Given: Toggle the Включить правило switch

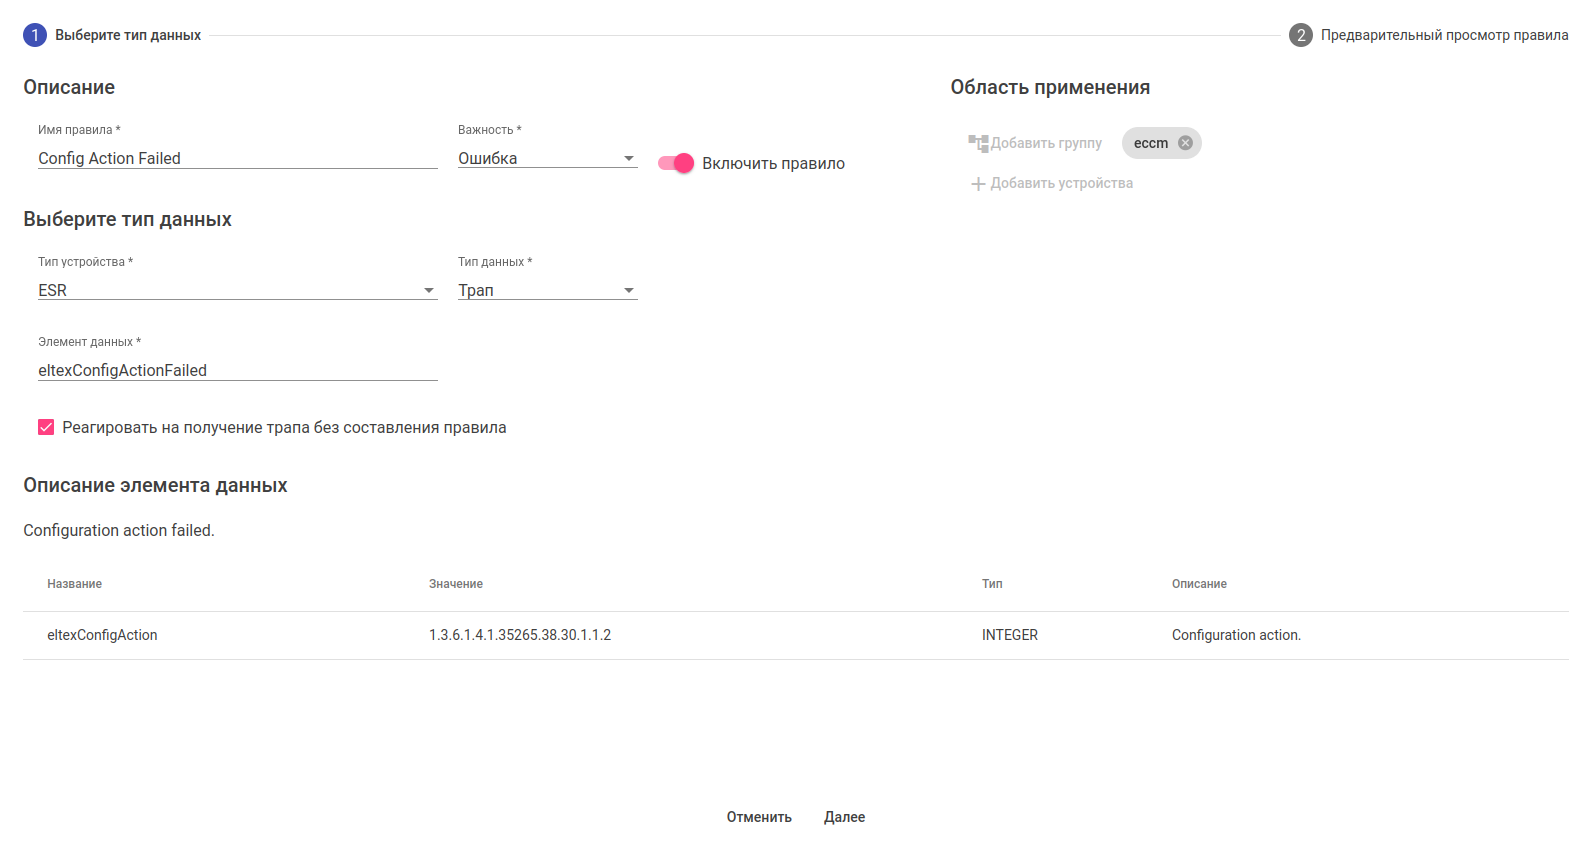Looking at the screenshot, I should 676,163.
